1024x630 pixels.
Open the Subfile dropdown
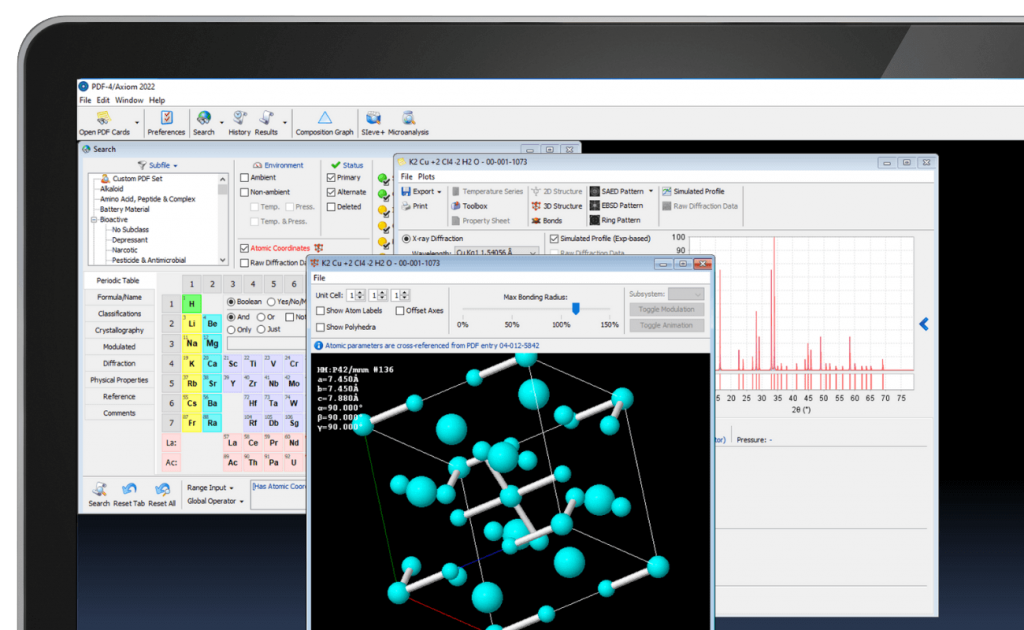point(158,165)
